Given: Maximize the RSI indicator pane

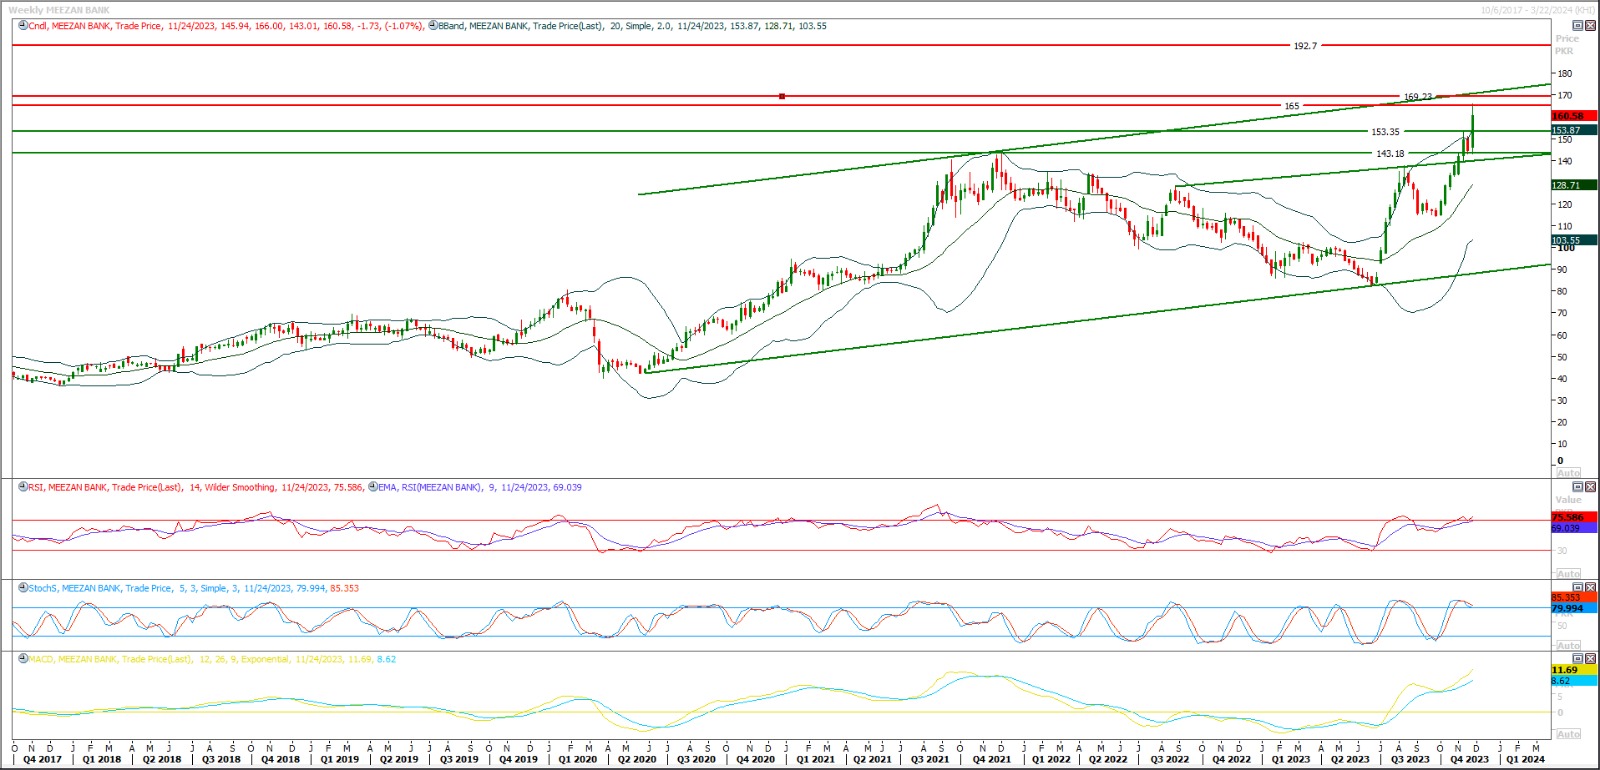Looking at the screenshot, I should pyautogui.click(x=1578, y=487).
